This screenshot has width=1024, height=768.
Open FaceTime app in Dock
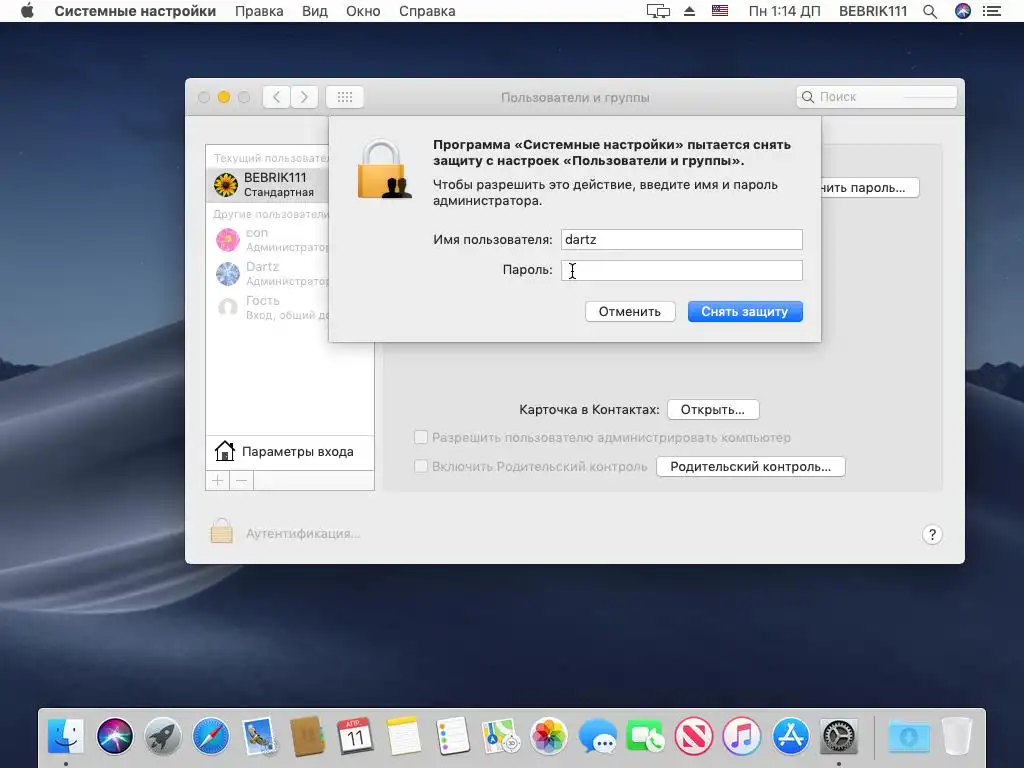645,736
